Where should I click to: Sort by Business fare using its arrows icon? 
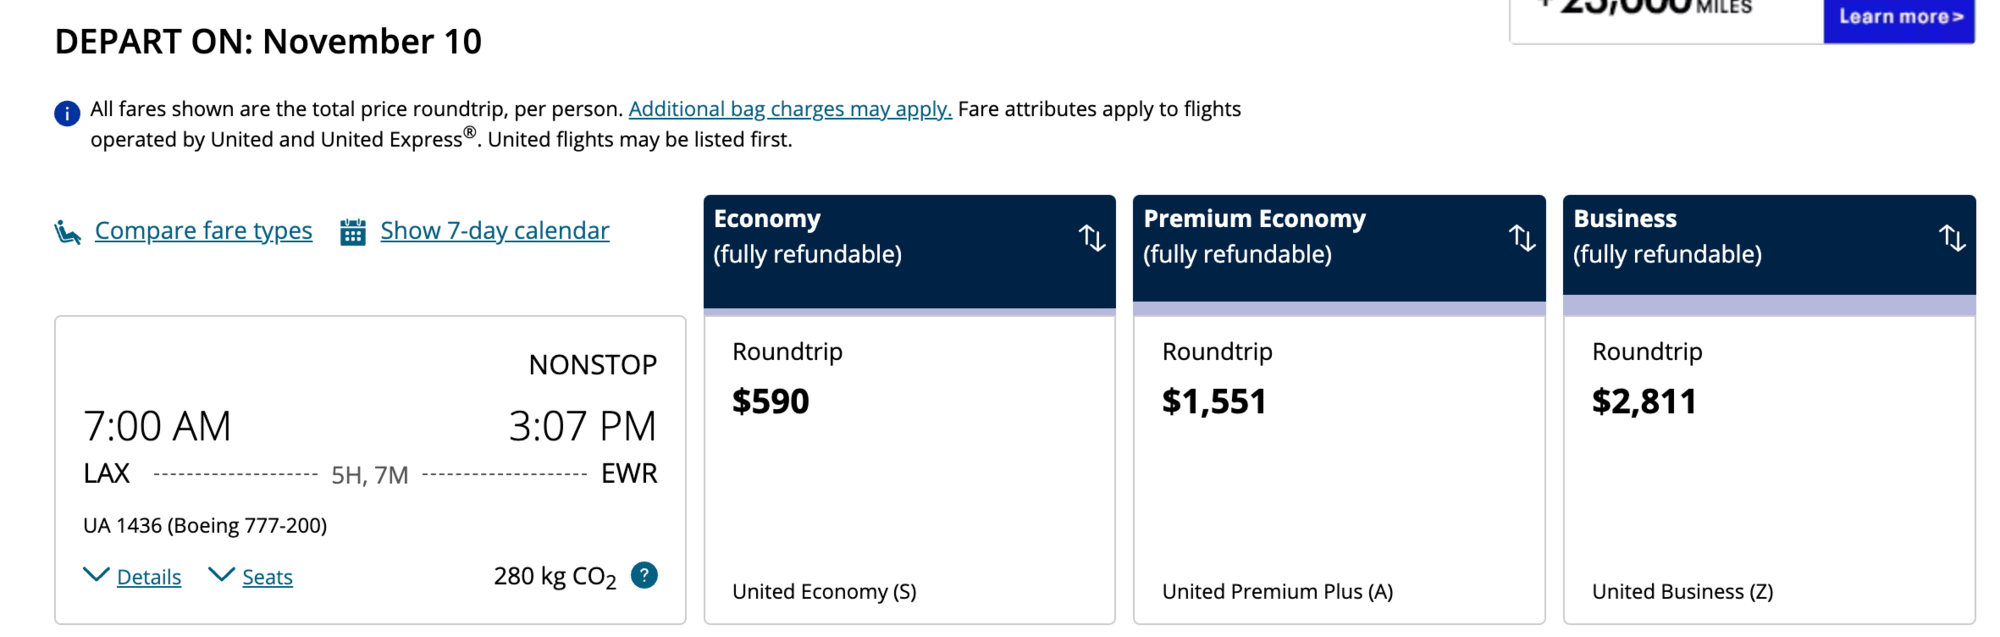(x=1952, y=238)
